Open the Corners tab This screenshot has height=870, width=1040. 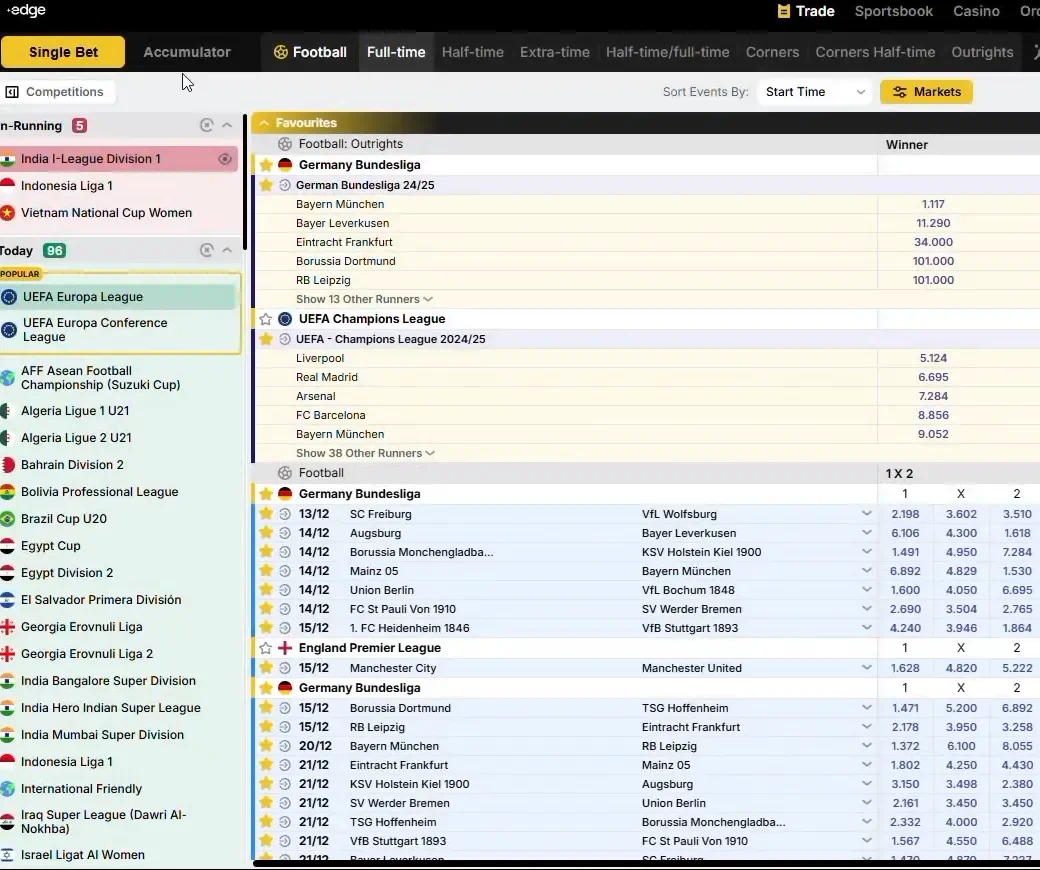(772, 52)
